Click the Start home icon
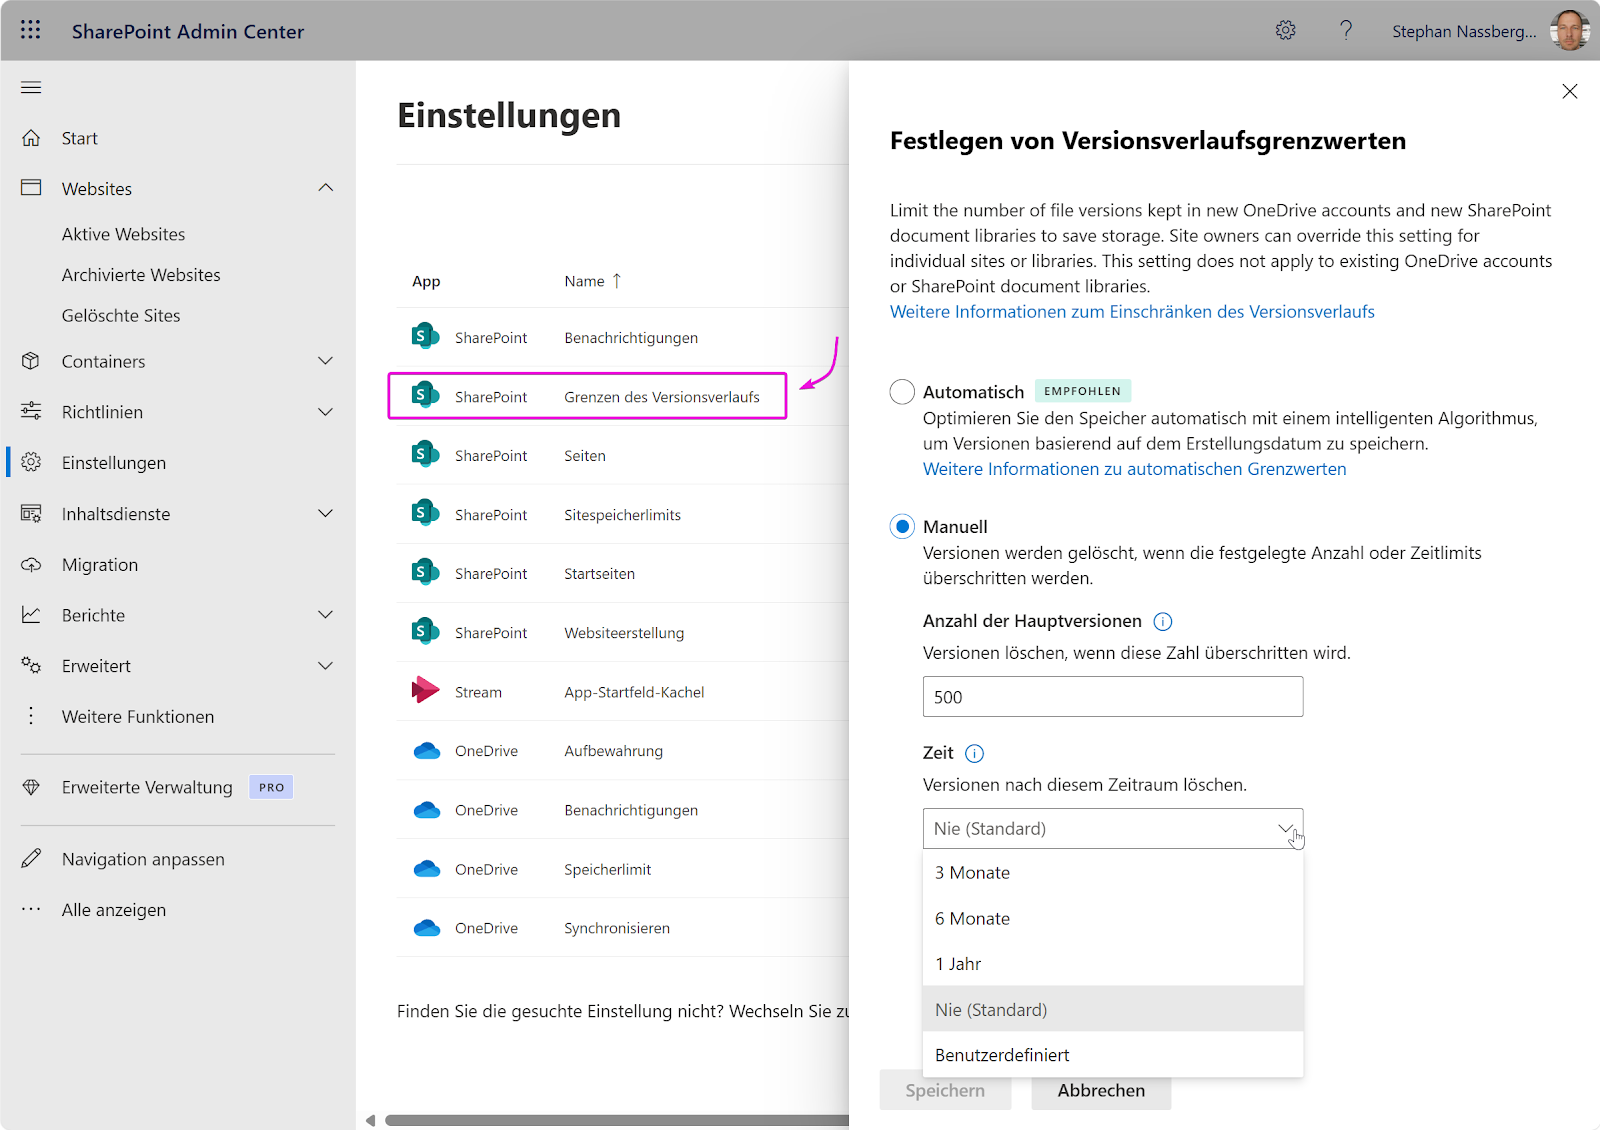Screen dimensions: 1600x1130 pyautogui.click(x=31, y=138)
